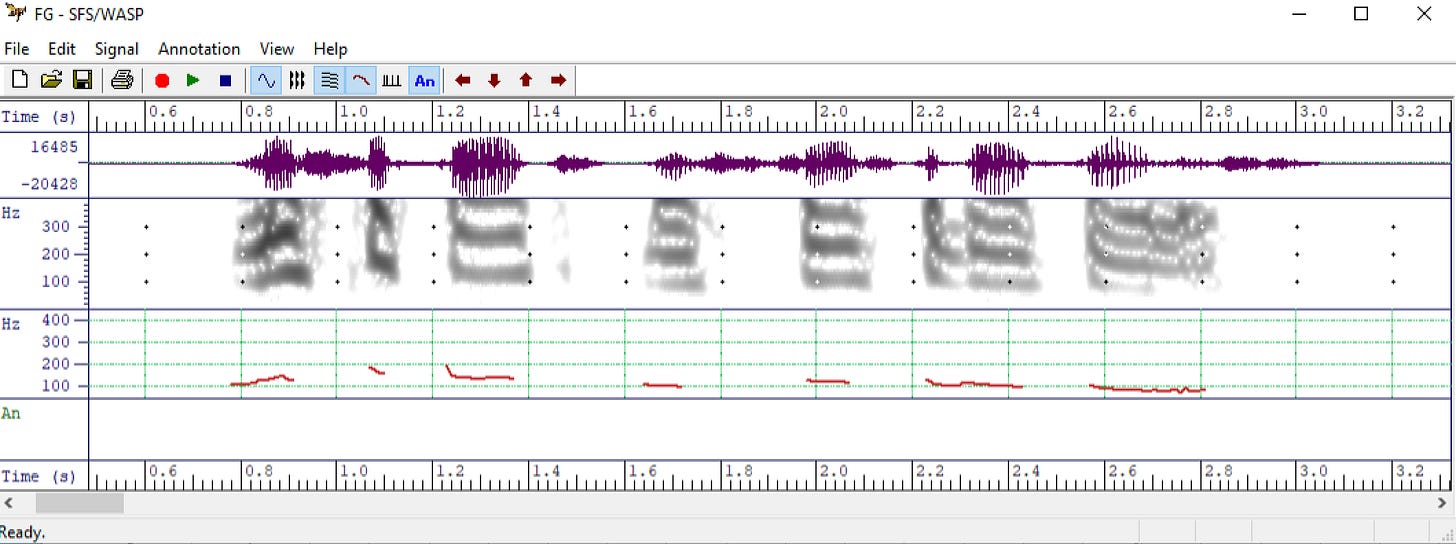
Task: Click the '2.0' mark on the top time ruler
Action: tap(834, 111)
